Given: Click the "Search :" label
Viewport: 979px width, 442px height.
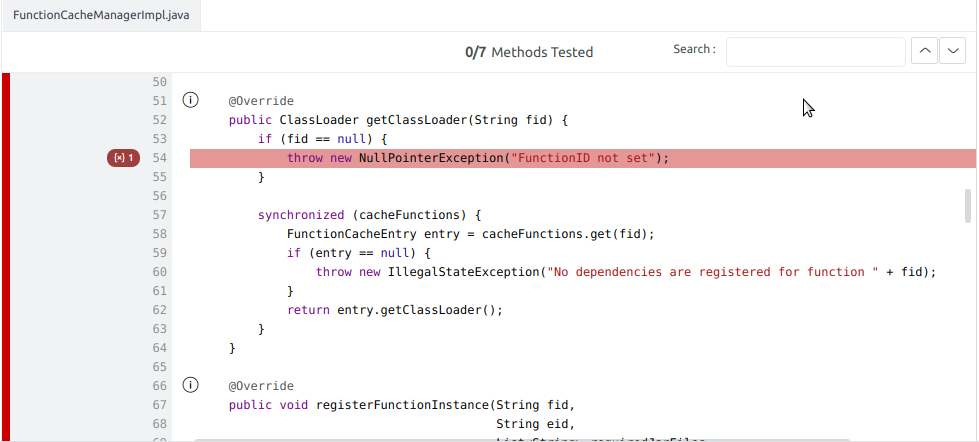Looking at the screenshot, I should pyautogui.click(x=694, y=49).
